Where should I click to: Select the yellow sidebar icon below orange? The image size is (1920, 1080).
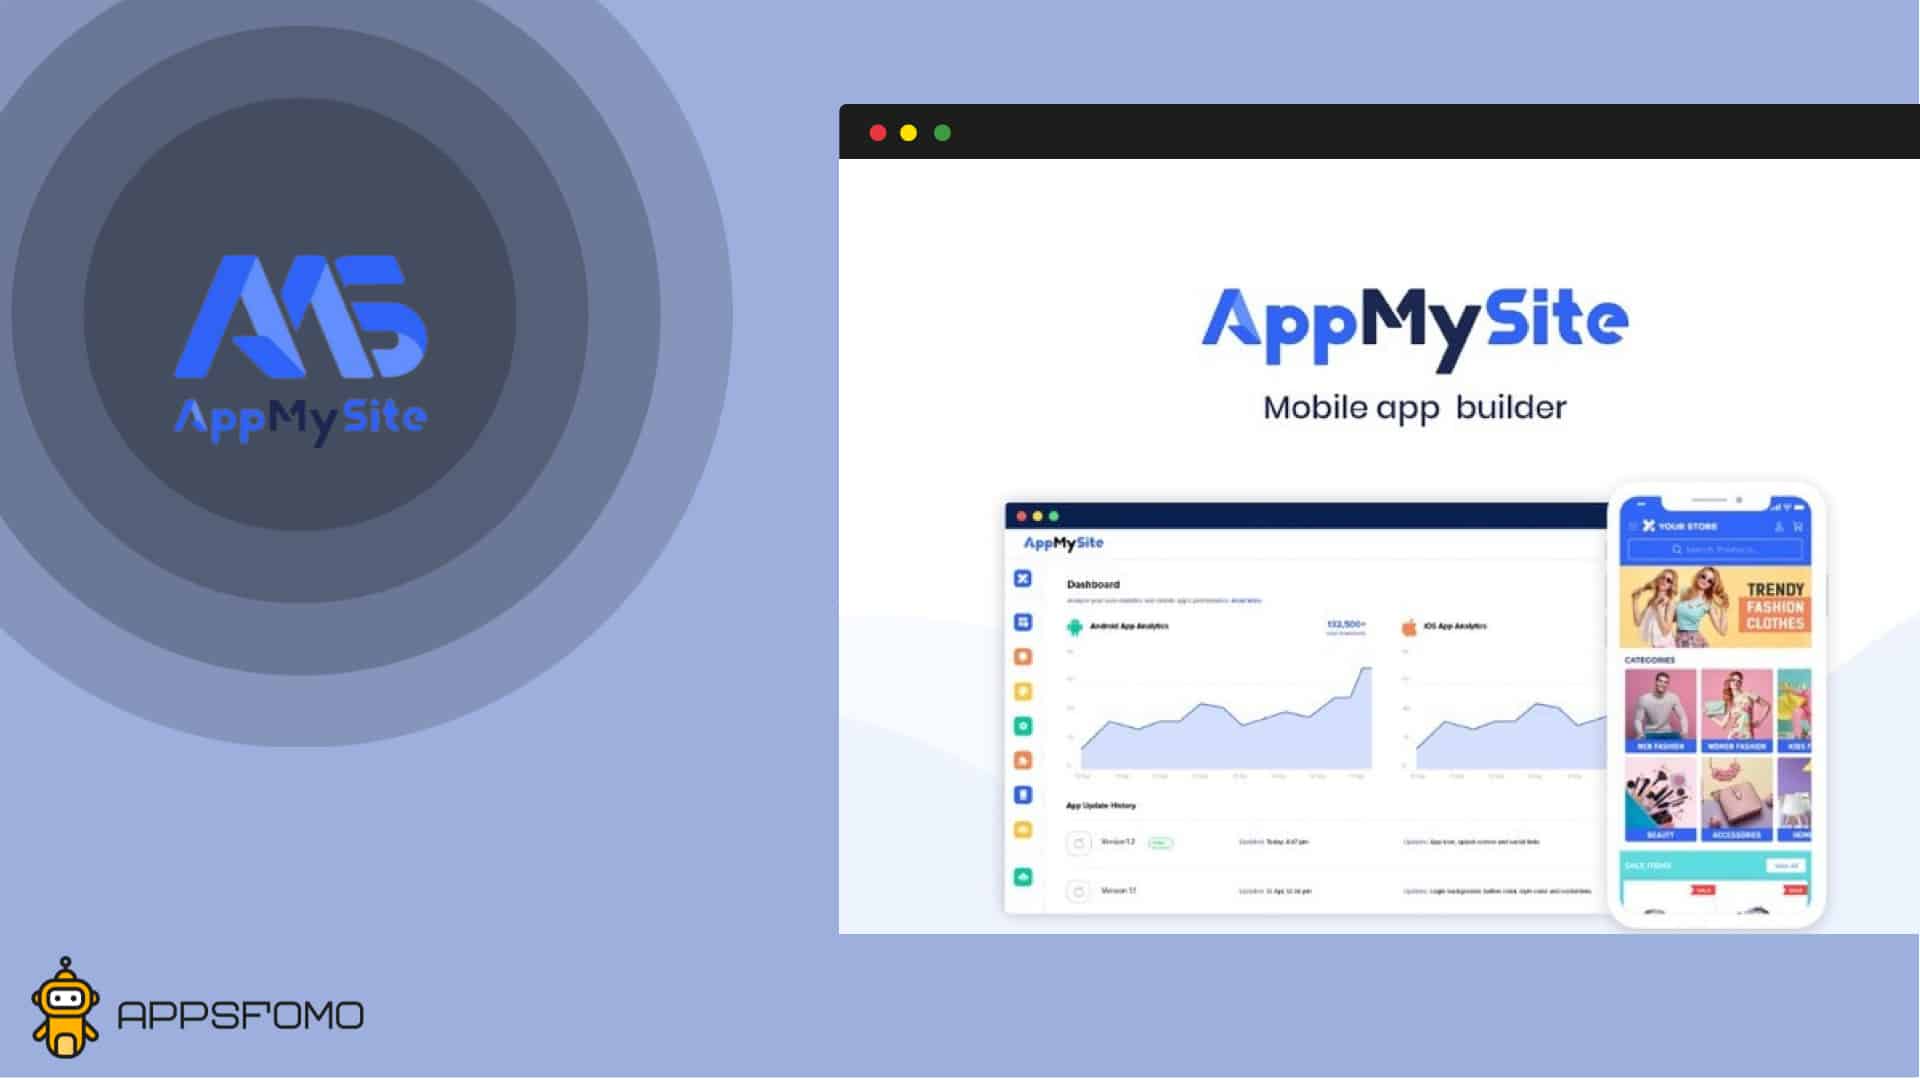click(x=1023, y=691)
